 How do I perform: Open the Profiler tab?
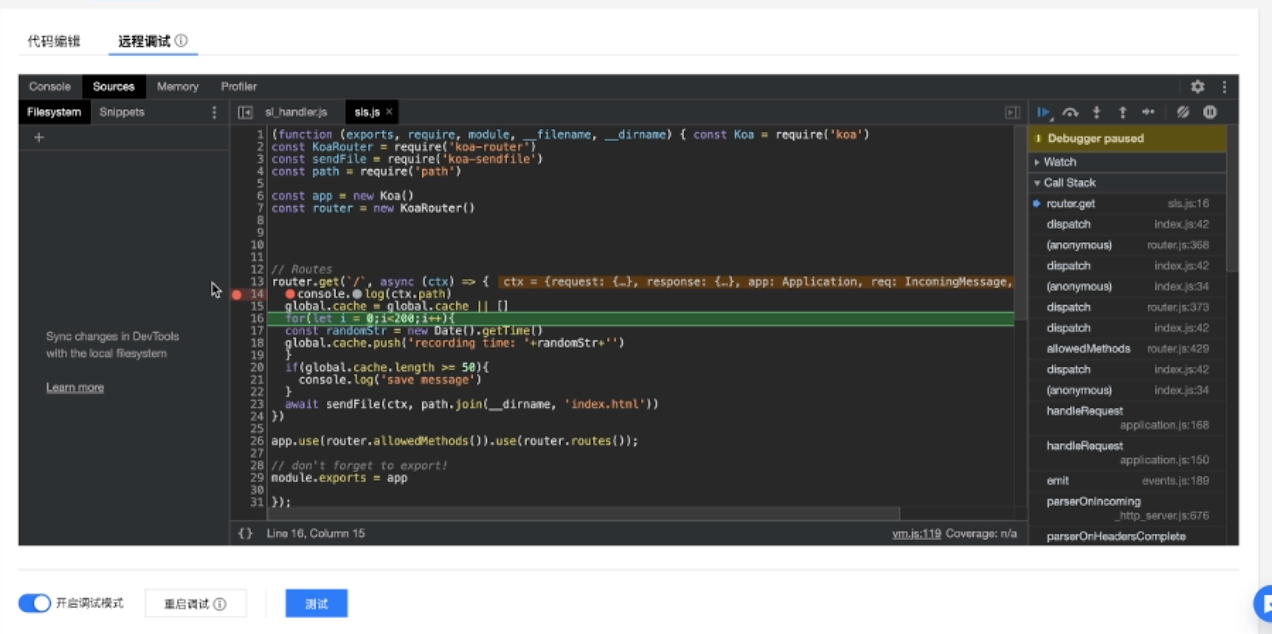pyautogui.click(x=239, y=87)
